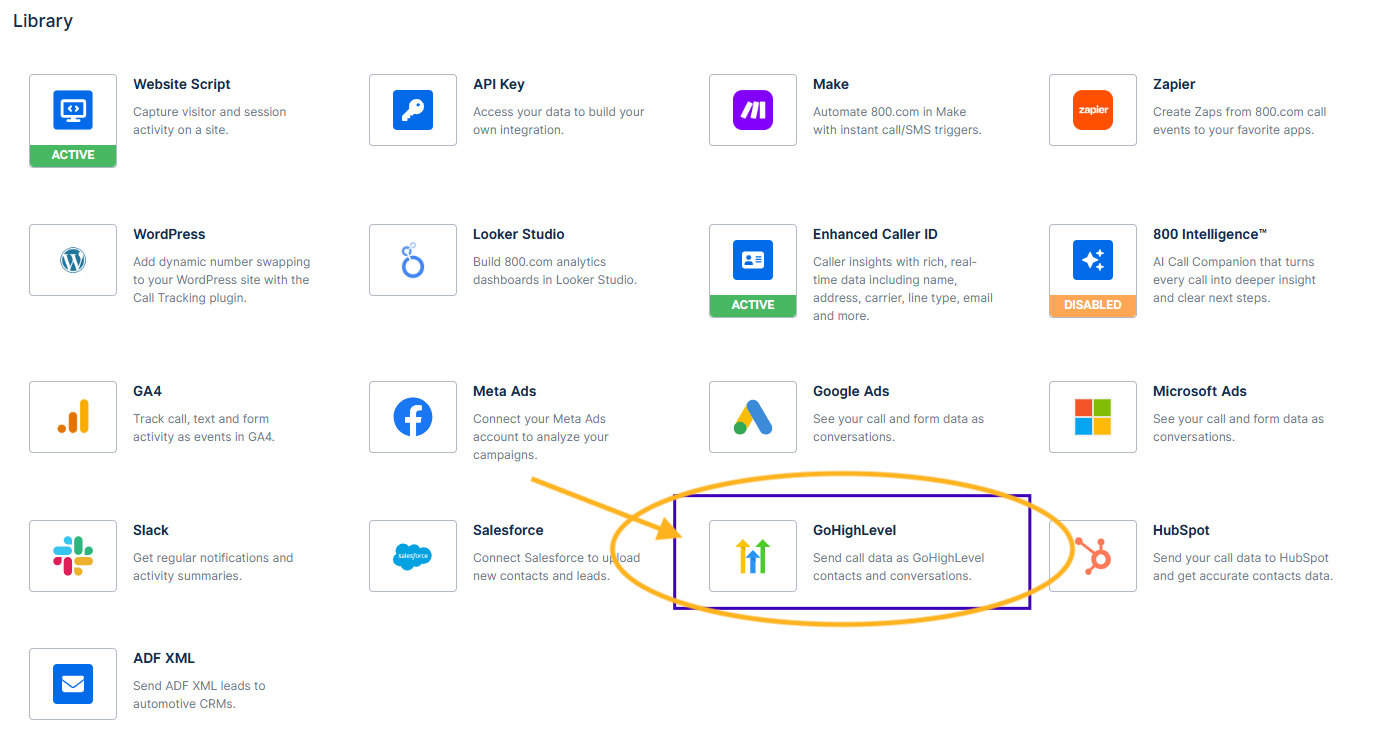Screen dimensions: 1377x744
Task: Open the Slack title link
Action: tap(151, 530)
